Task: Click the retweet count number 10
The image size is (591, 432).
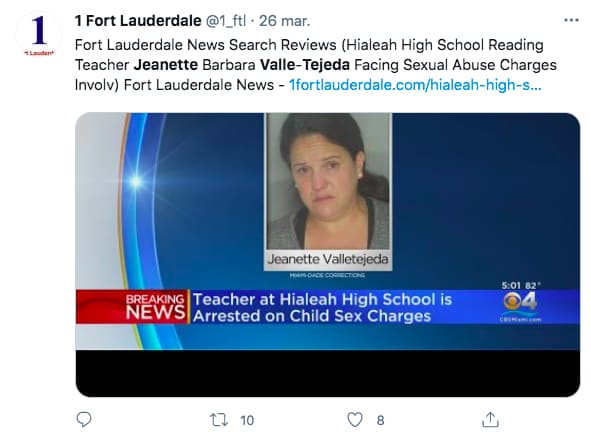Action: tap(247, 420)
